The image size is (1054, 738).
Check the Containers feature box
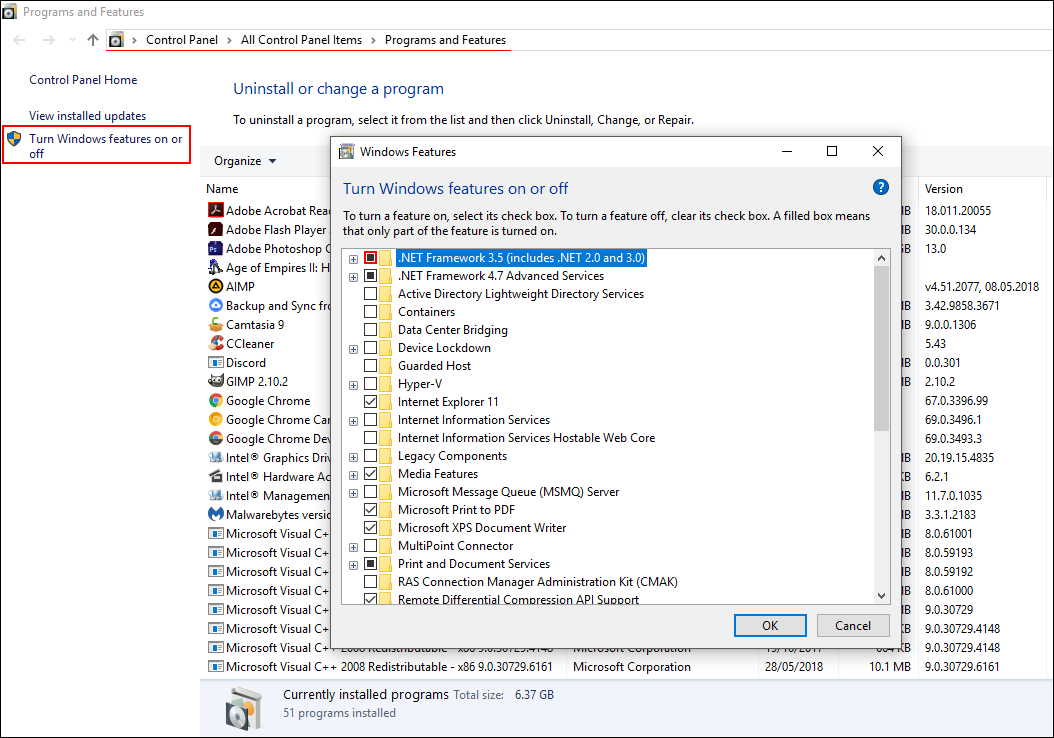click(370, 312)
